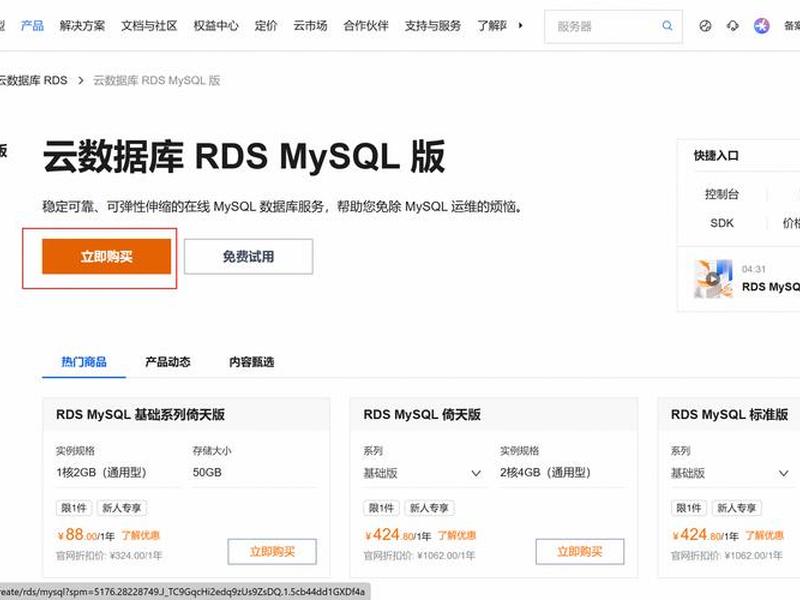Click 了解优惠 in RDS MySQL 倚天版 card
800x600 pixels.
(x=457, y=535)
